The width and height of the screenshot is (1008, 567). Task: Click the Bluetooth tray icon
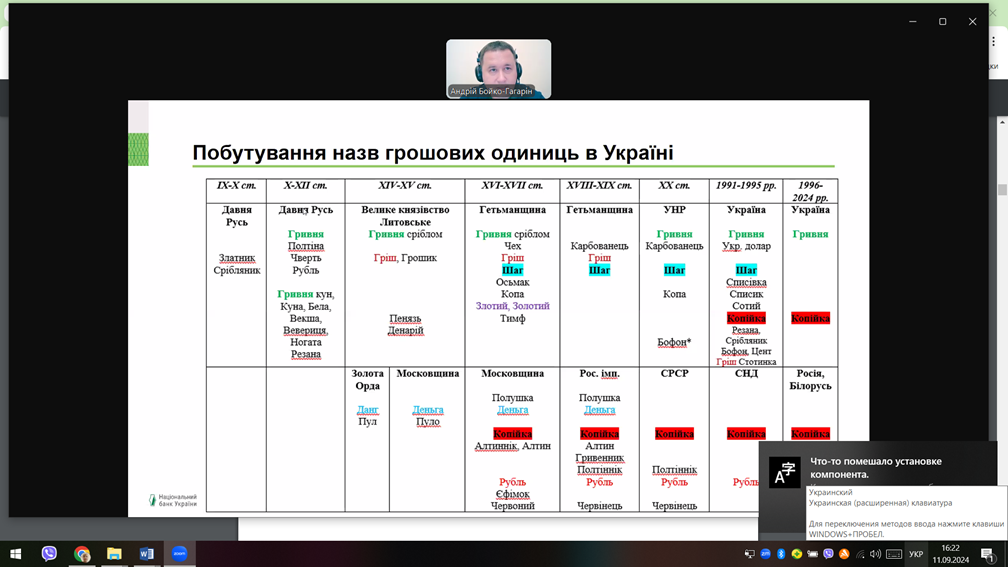coord(781,554)
